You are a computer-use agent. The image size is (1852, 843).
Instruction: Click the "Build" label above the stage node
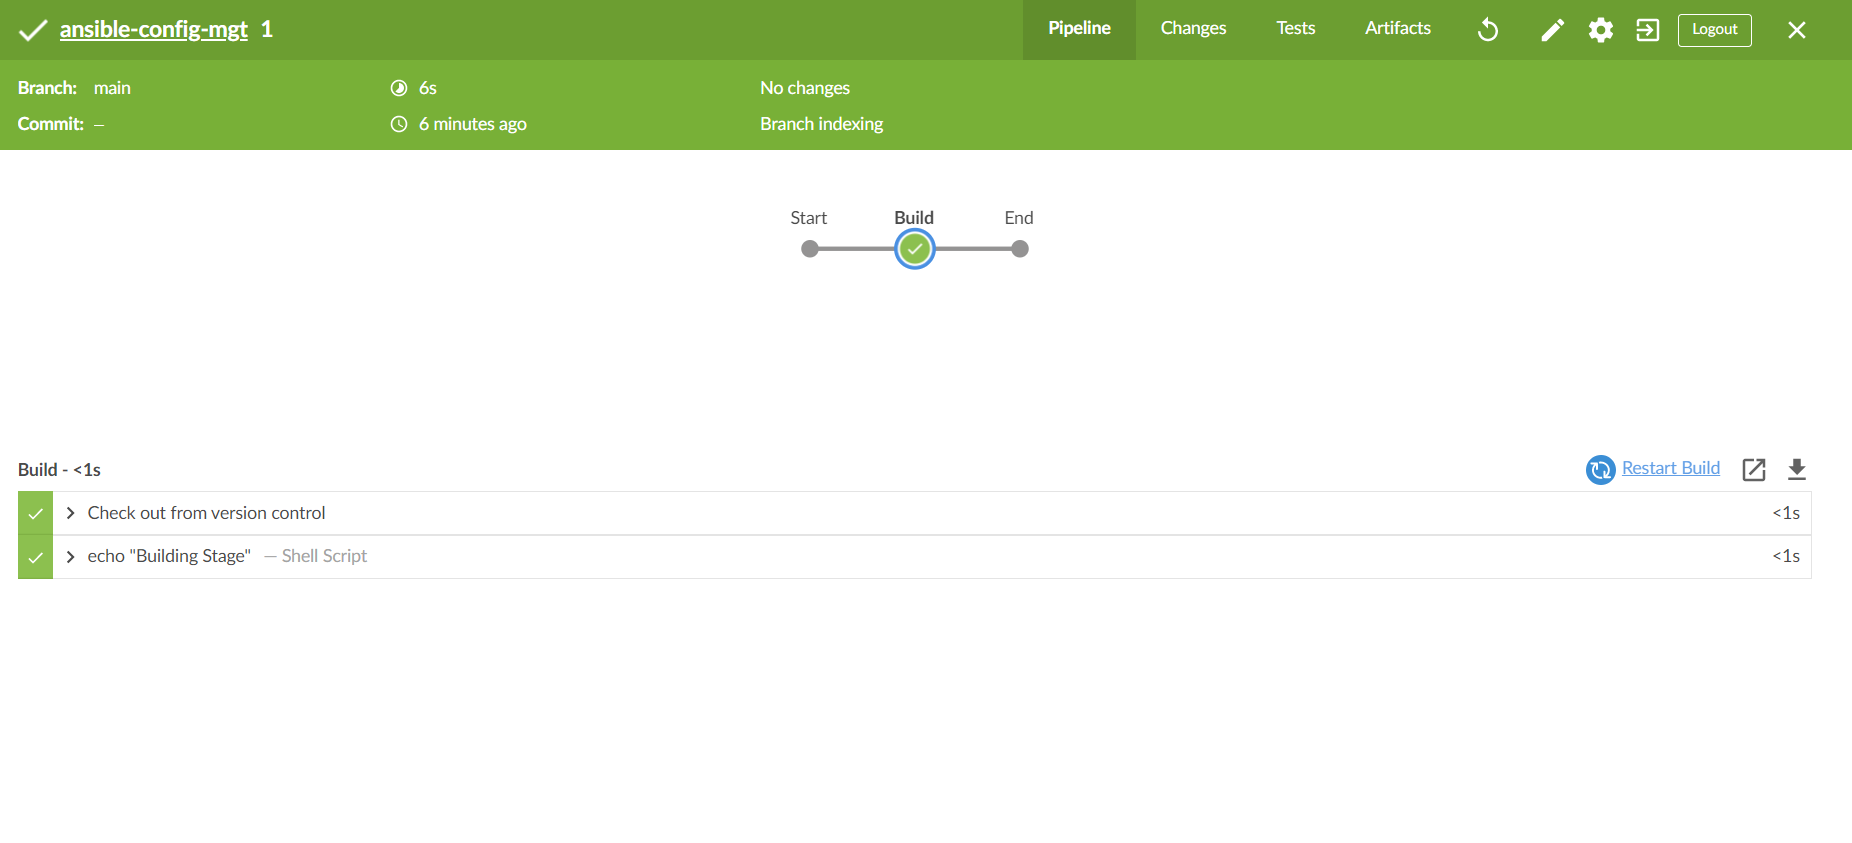click(x=914, y=218)
